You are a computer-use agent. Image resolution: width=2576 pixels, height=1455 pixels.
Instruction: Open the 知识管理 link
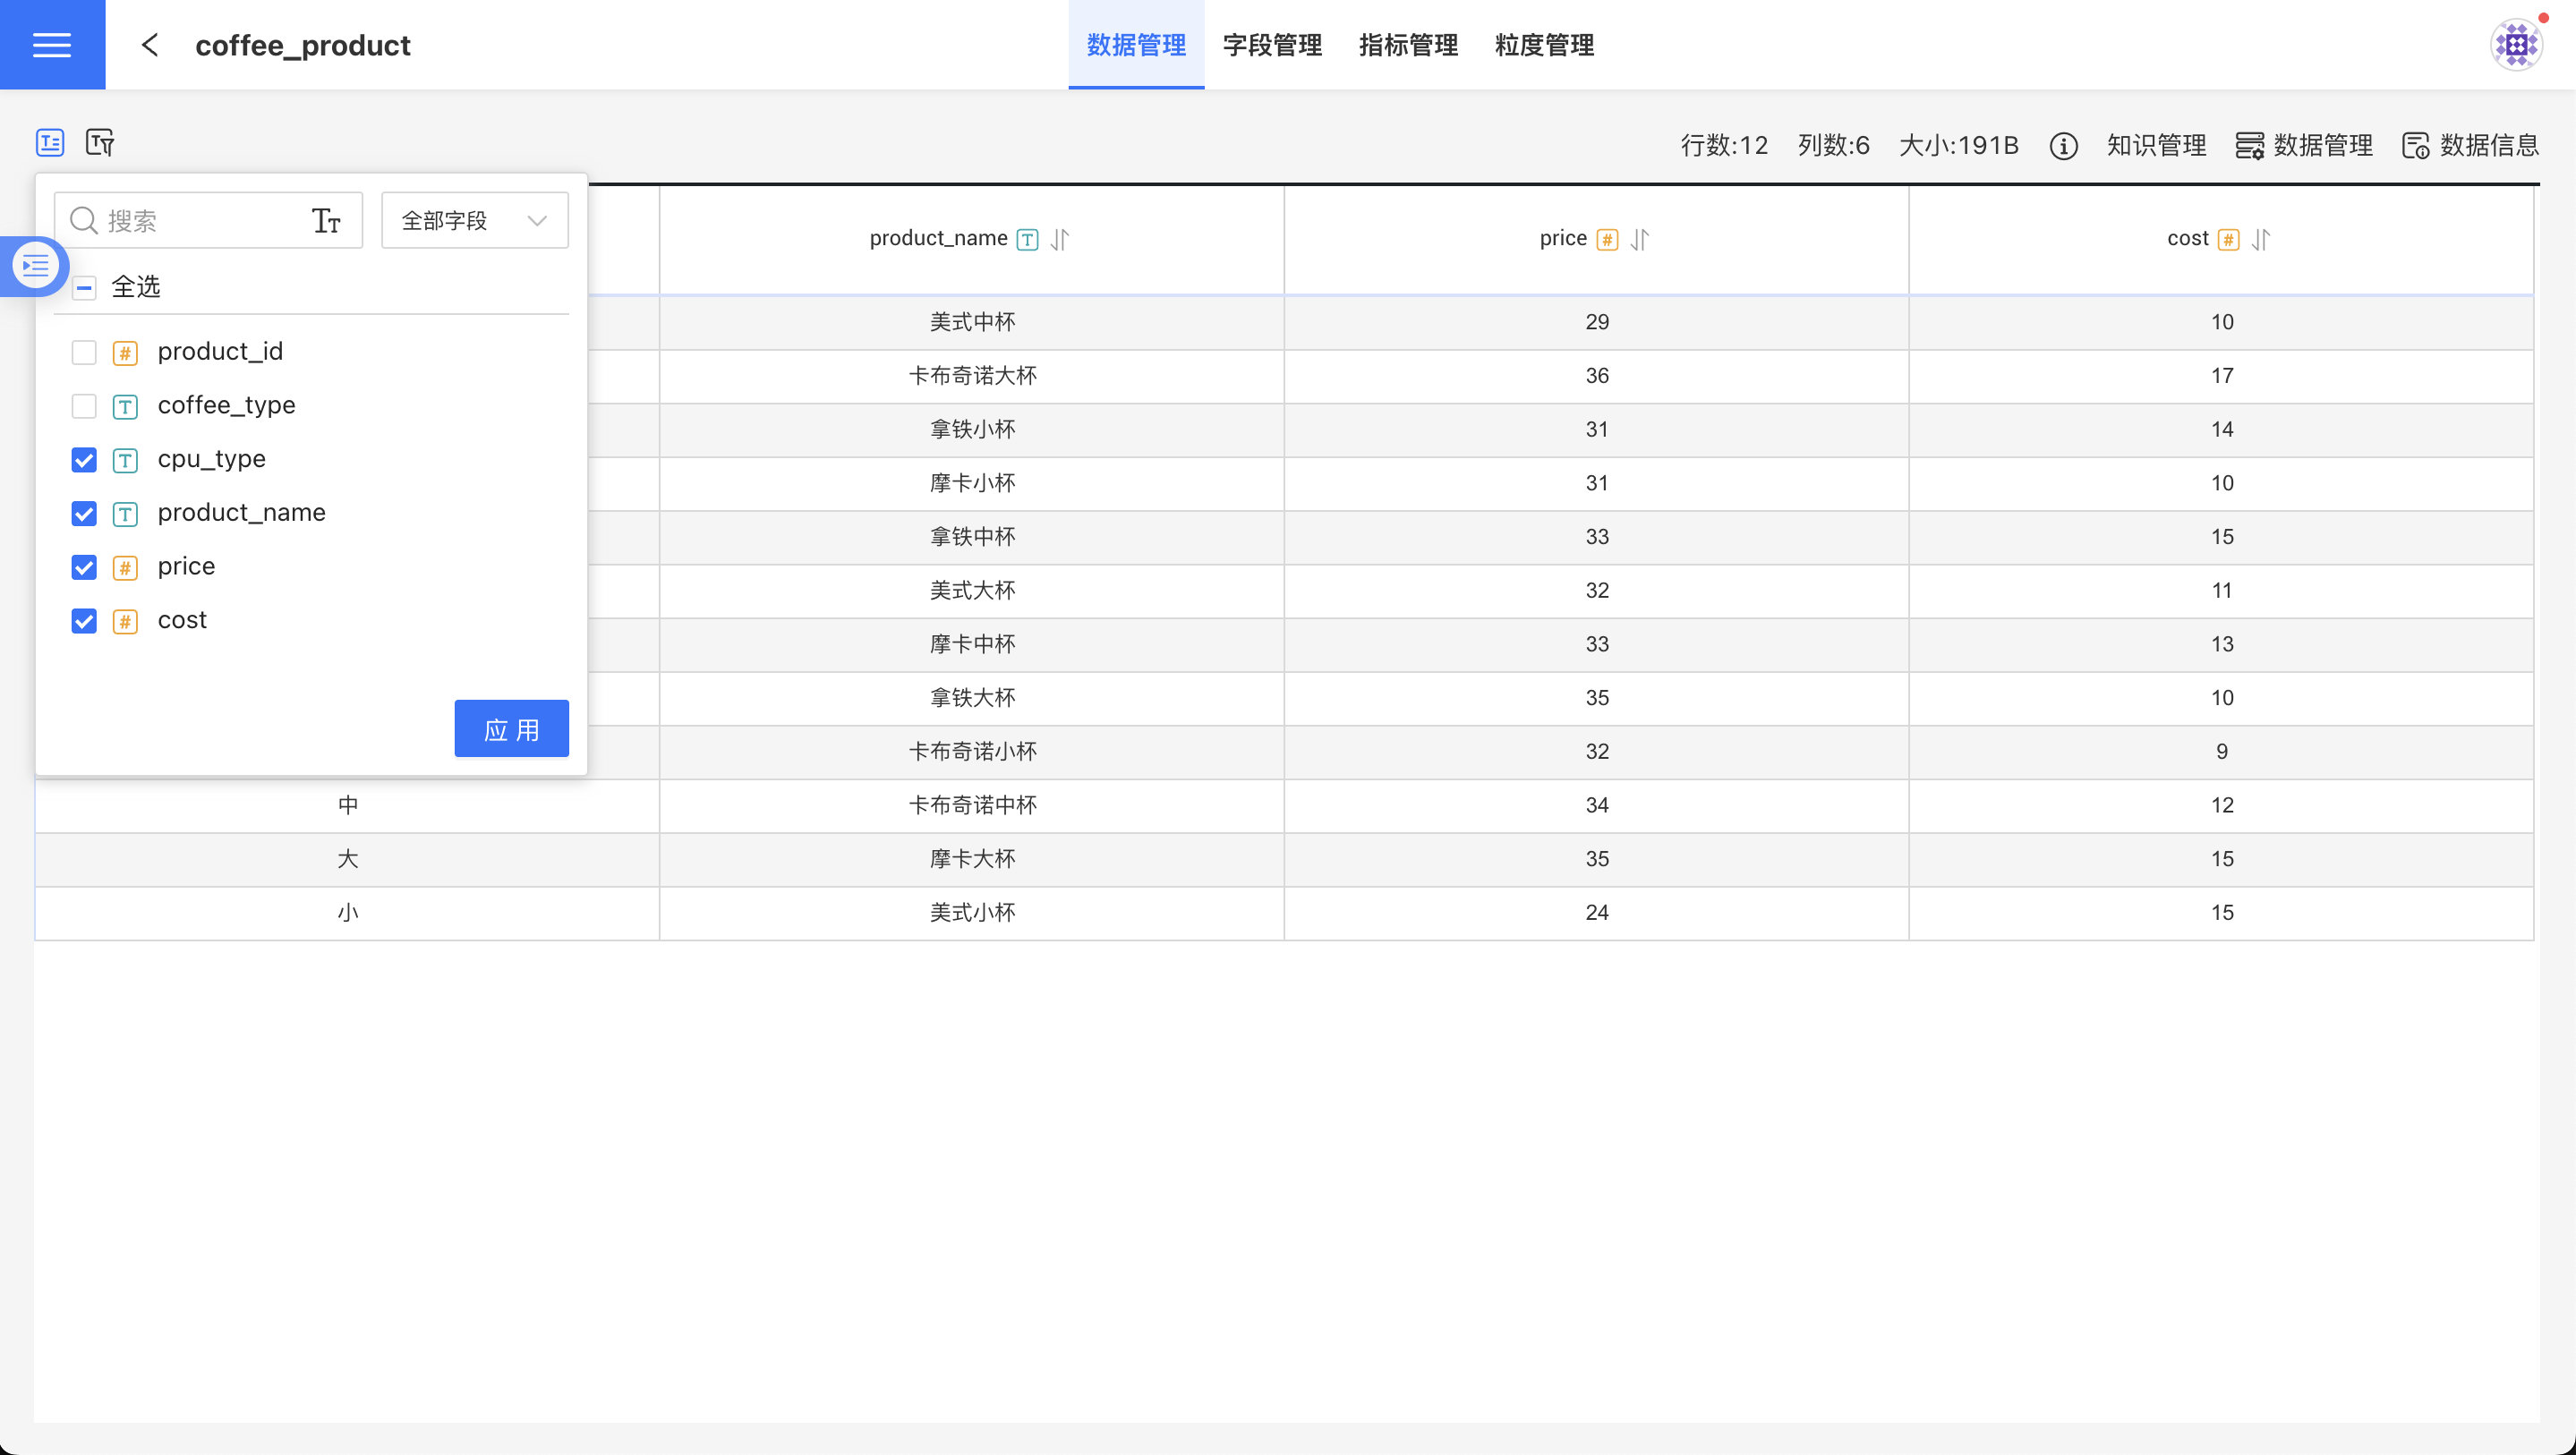2156,146
